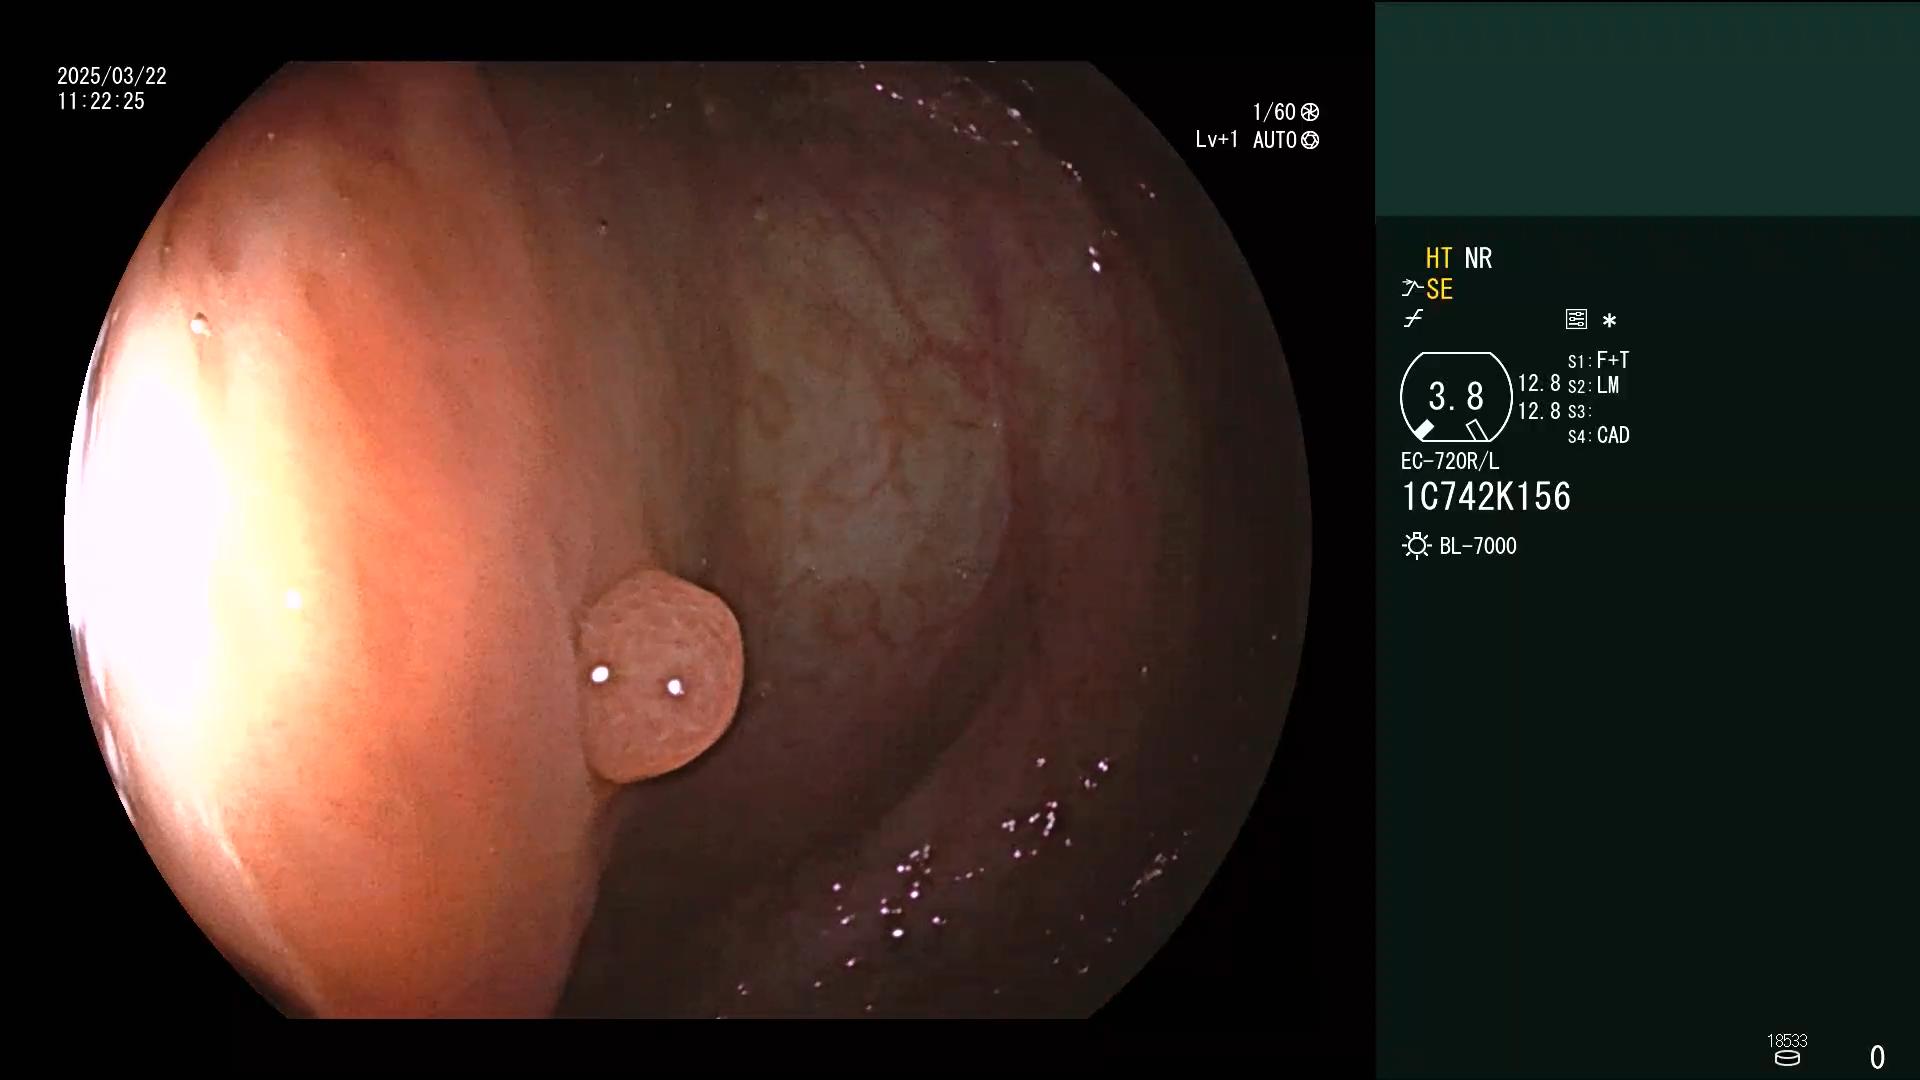Image resolution: width=1920 pixels, height=1080 pixels.
Task: Click the scope model EC-720R/L
Action: [1450, 461]
